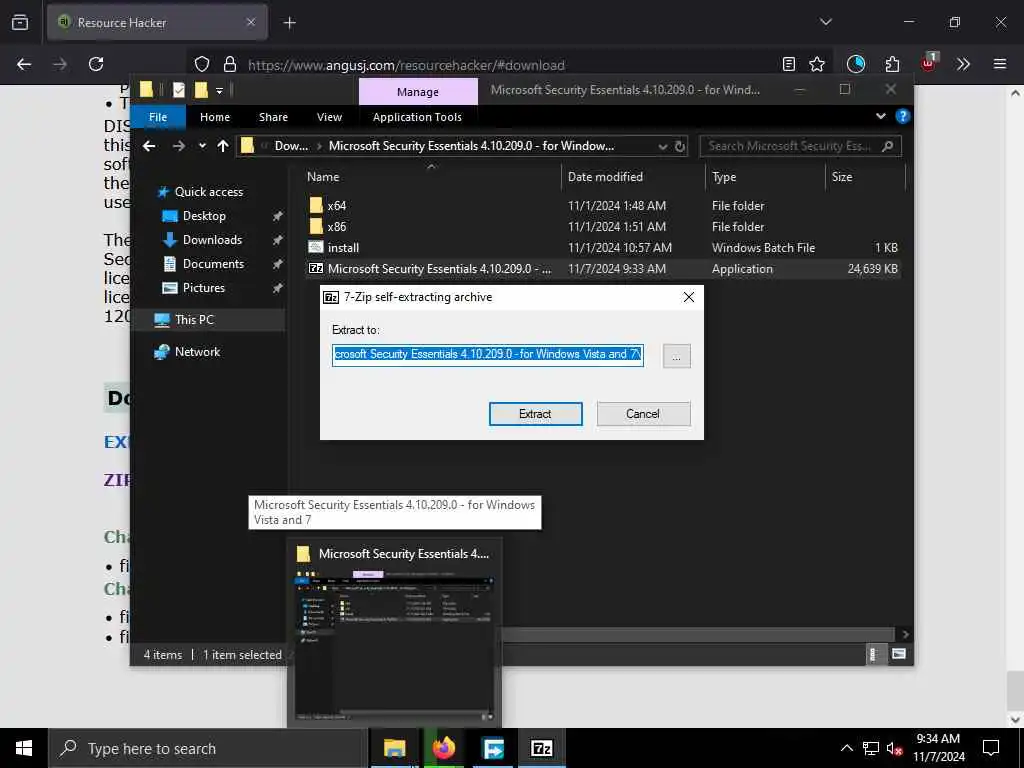
Task: Sort by Name column header
Action: tap(431, 177)
